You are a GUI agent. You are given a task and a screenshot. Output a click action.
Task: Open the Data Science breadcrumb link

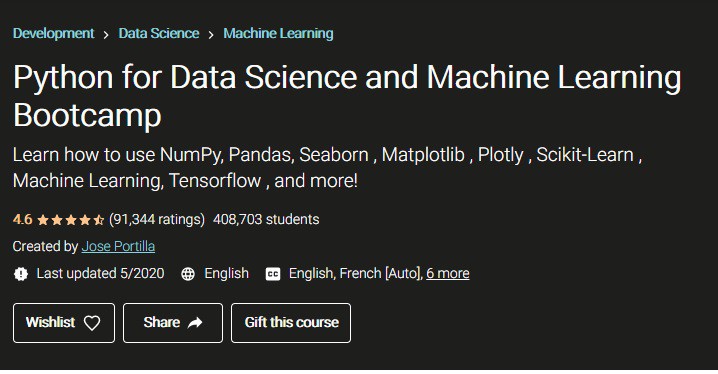[158, 33]
